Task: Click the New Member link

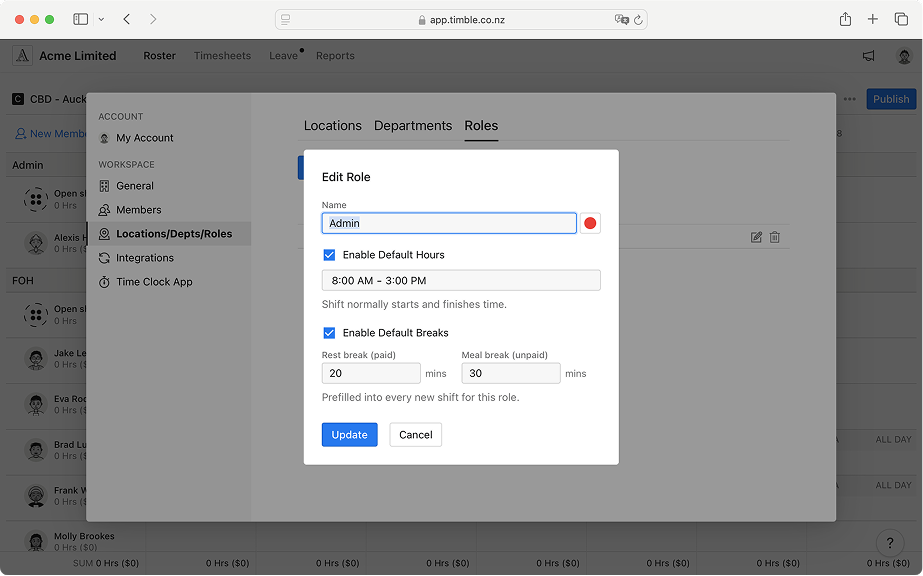Action: coord(51,134)
